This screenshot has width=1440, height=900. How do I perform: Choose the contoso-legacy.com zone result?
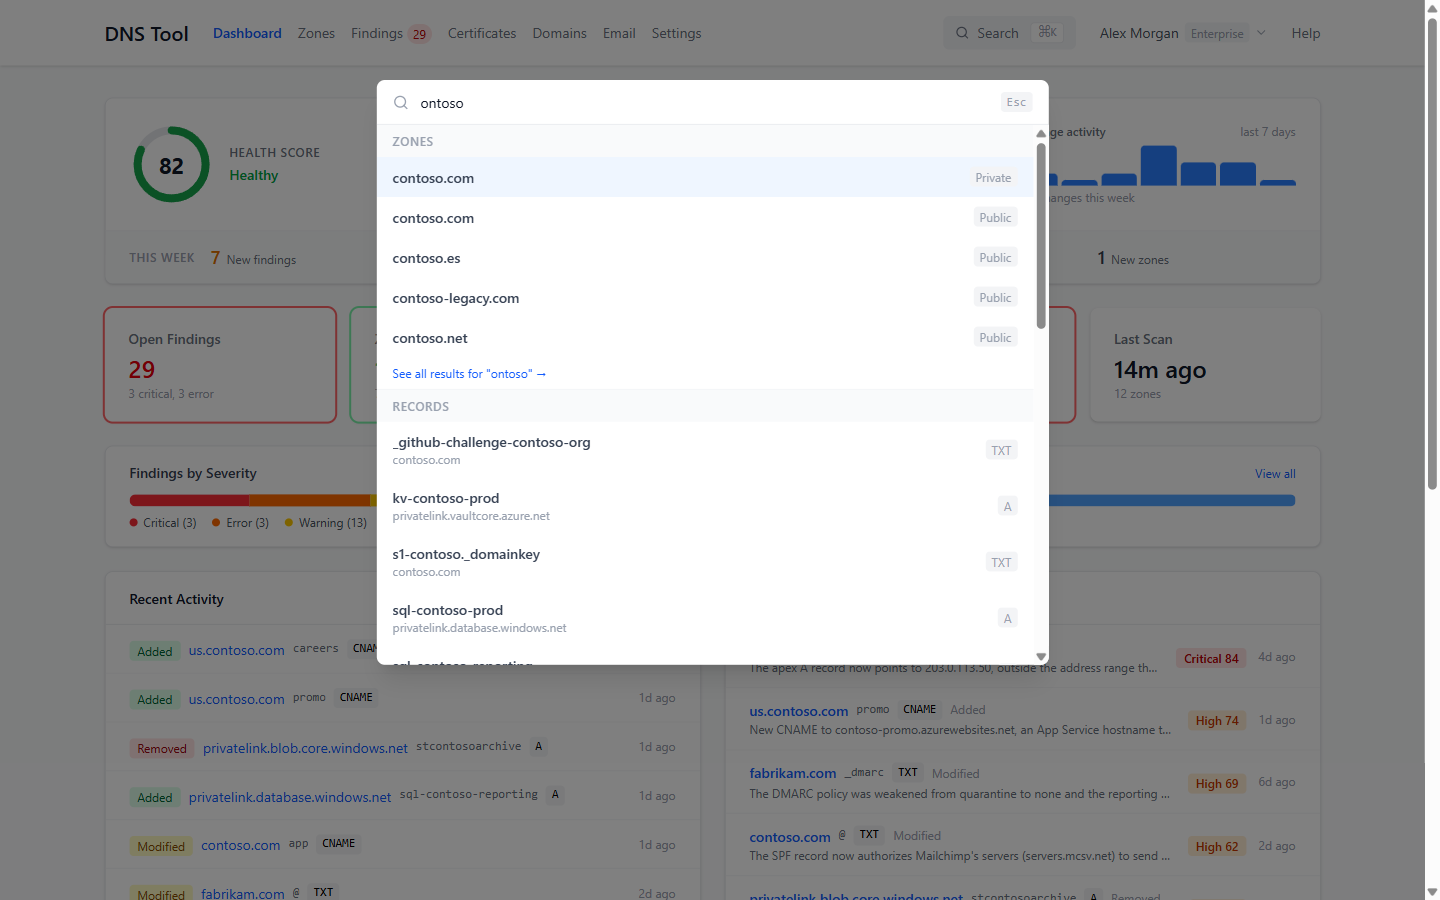click(x=705, y=298)
